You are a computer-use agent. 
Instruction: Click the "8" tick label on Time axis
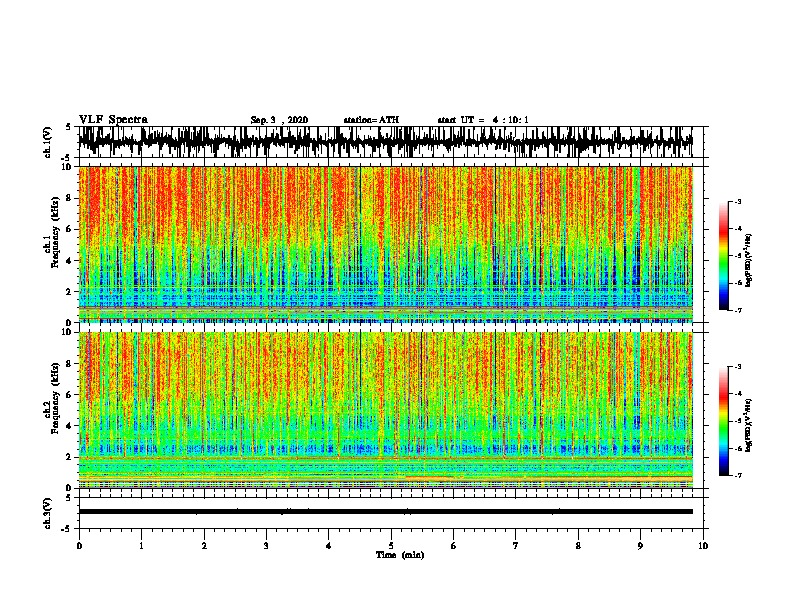pyautogui.click(x=578, y=546)
